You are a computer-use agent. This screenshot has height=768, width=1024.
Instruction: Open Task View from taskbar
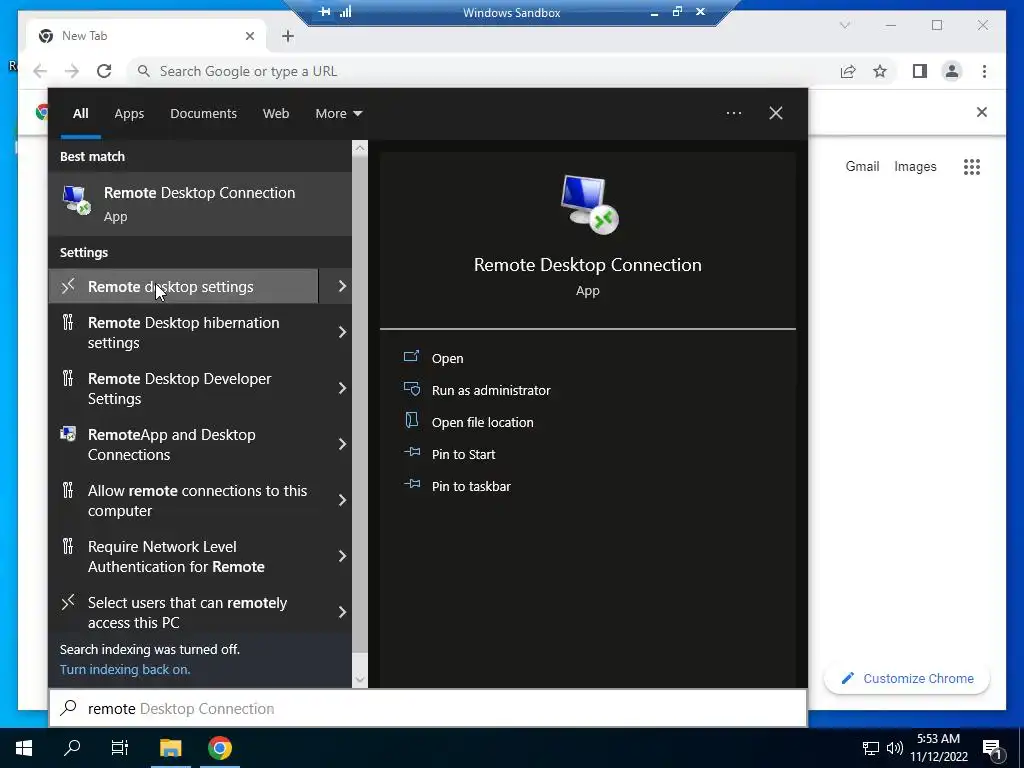click(120, 748)
